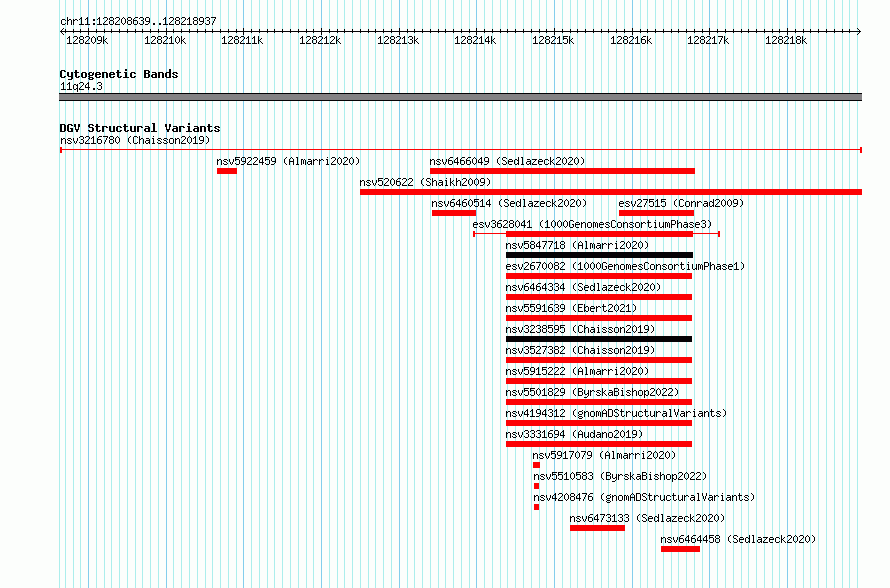
Task: Open nsv4194312 (gnomADStructuralVariants) label
Action: (x=616, y=413)
